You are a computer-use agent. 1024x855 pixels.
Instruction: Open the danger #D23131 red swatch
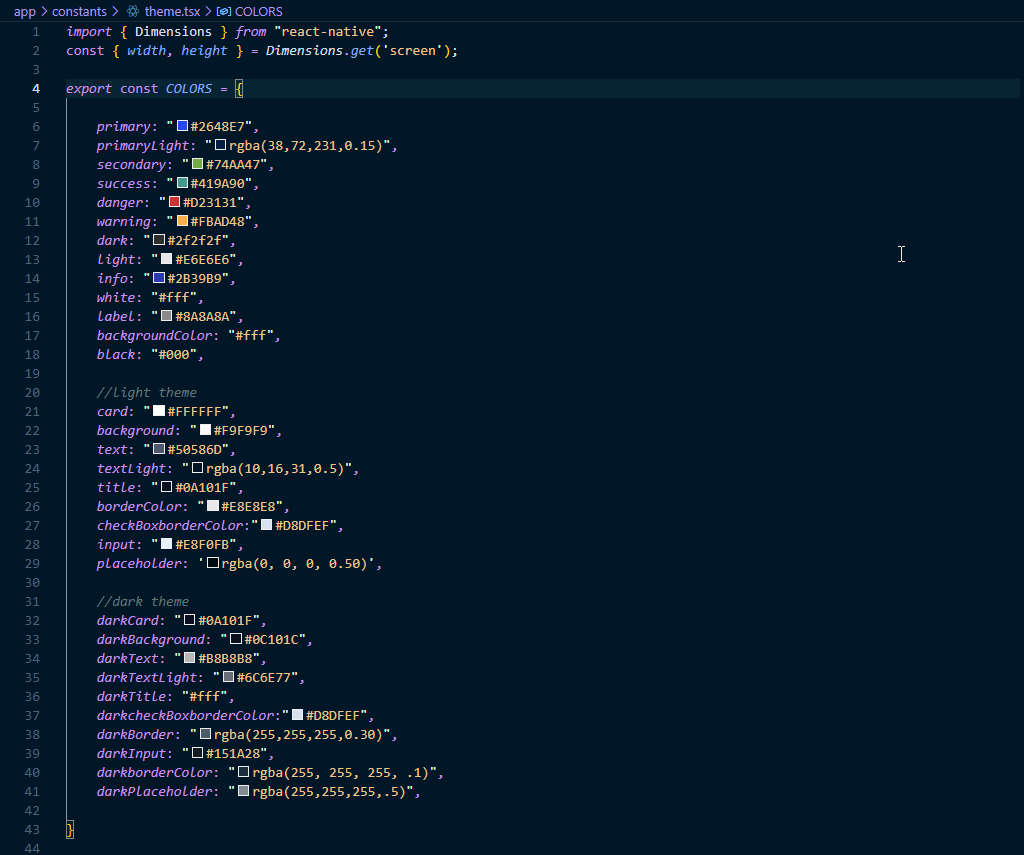point(175,202)
